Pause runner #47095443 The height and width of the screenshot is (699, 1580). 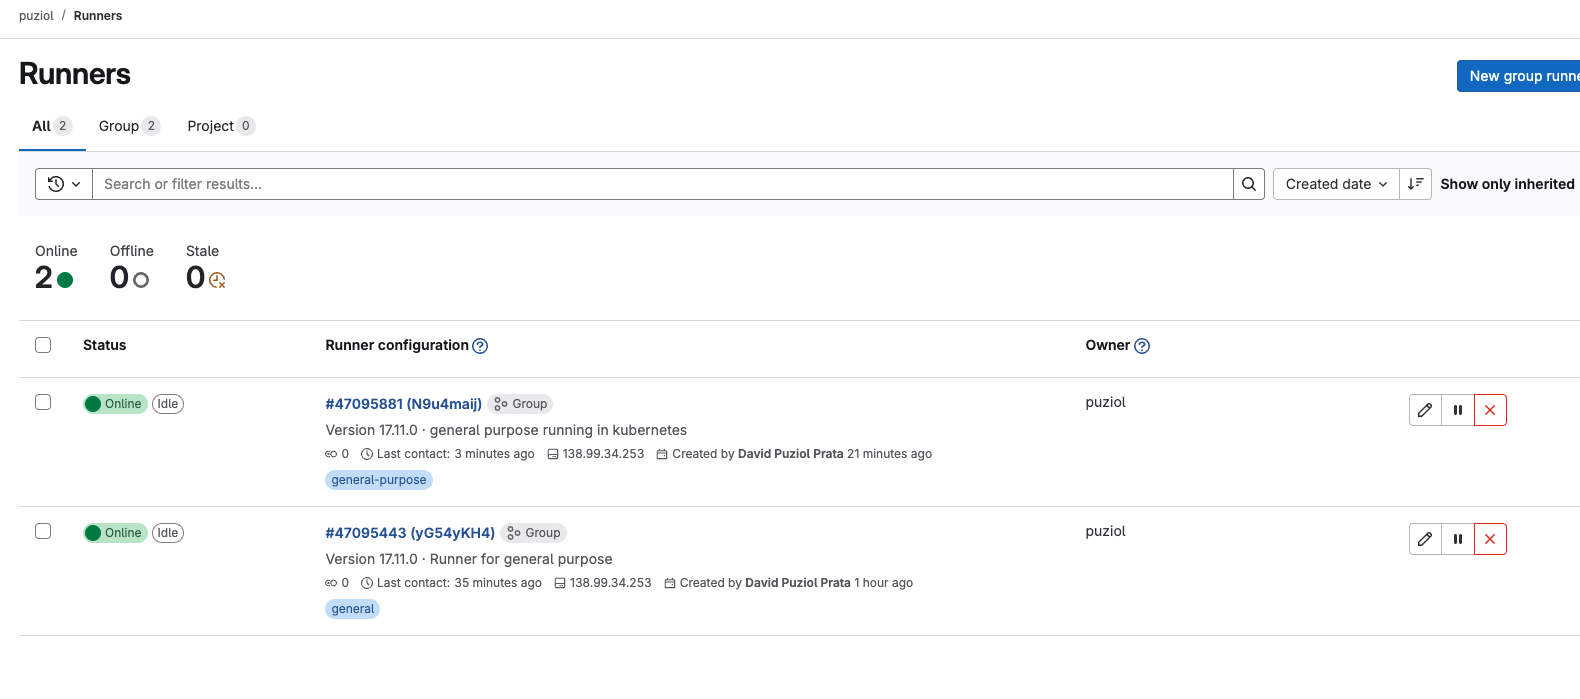[x=1458, y=539]
